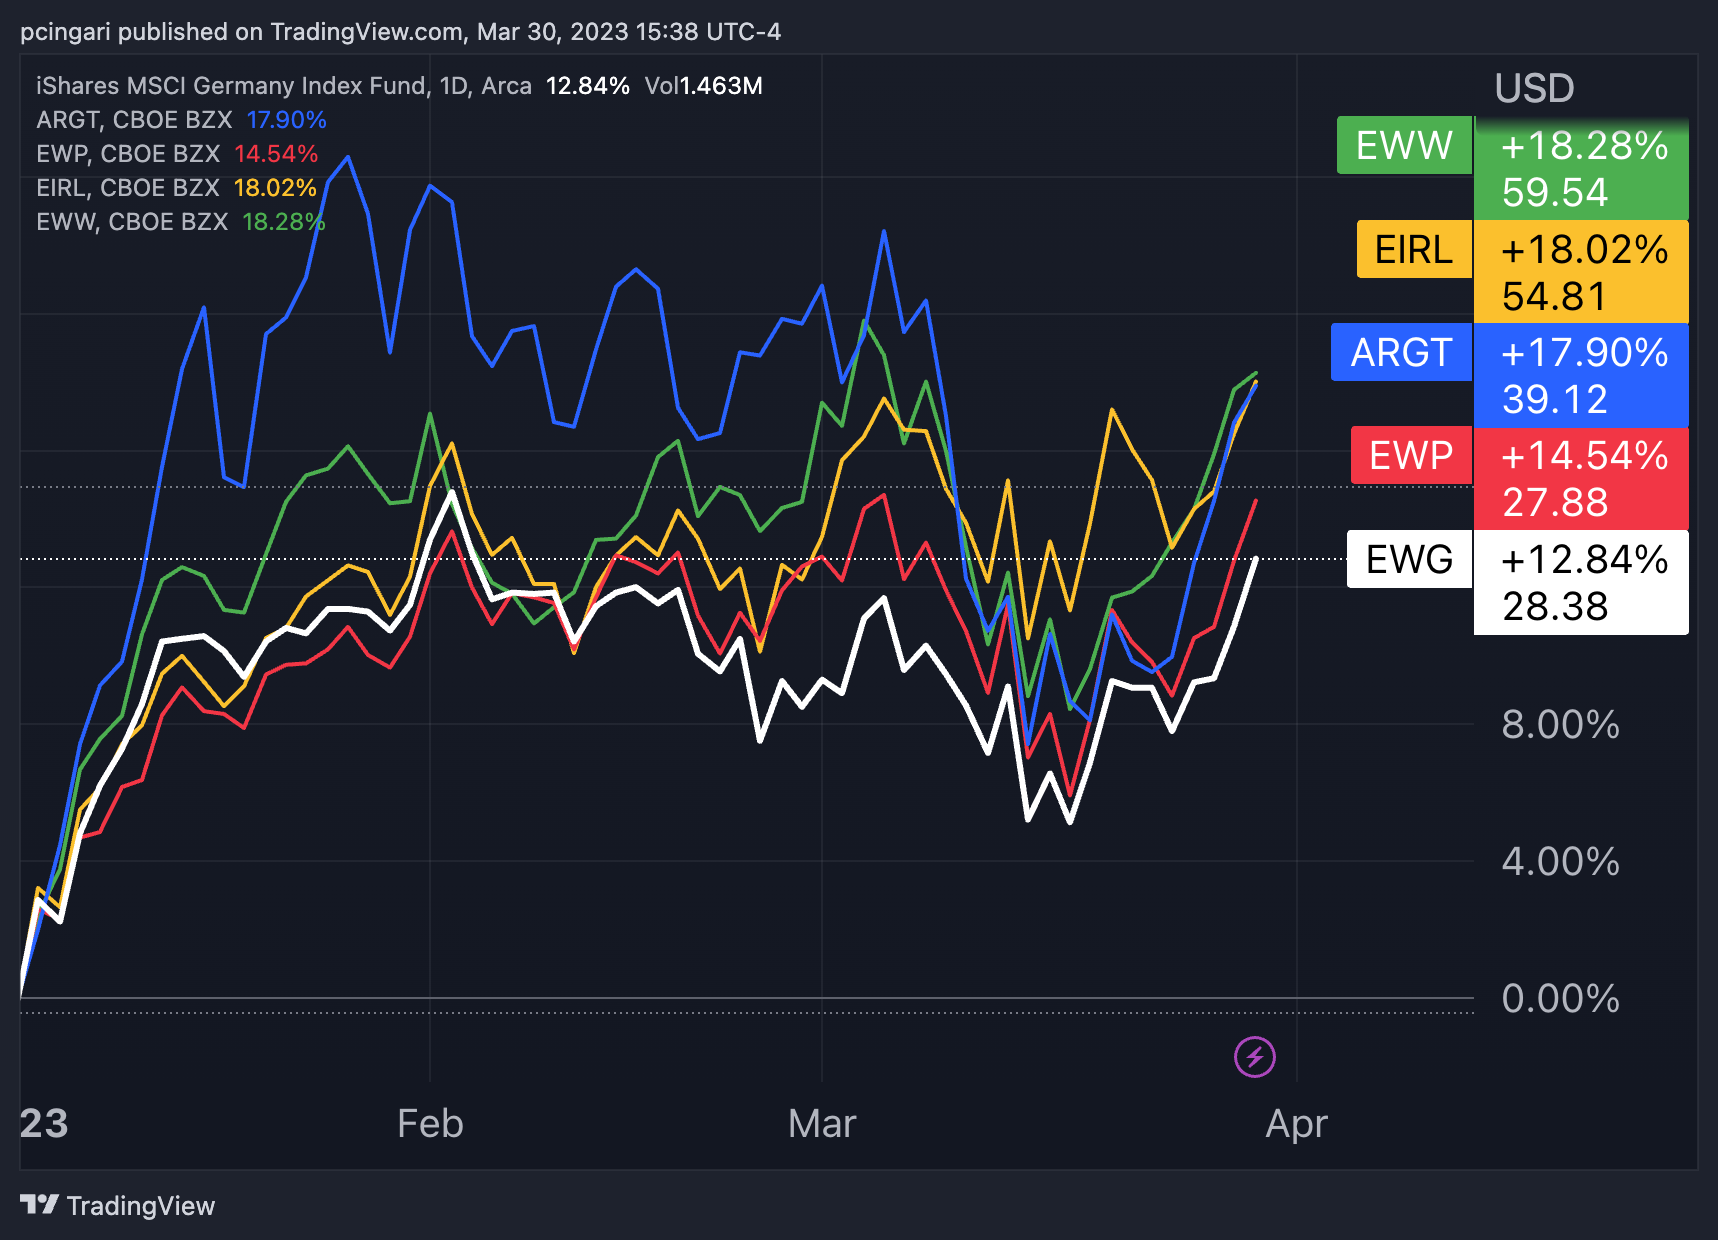Click the 17.90% ARGT legend value
Viewport: 1718px width, 1240px height.
click(x=286, y=120)
